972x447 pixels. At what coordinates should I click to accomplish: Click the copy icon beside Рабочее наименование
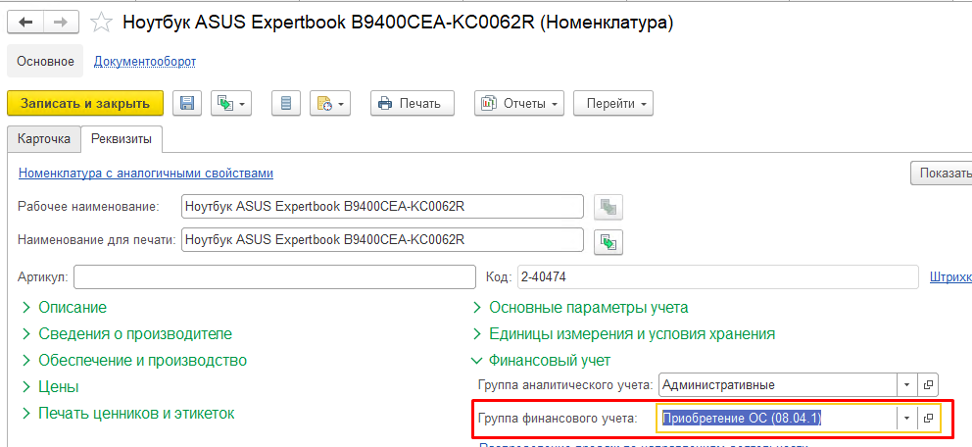point(608,207)
